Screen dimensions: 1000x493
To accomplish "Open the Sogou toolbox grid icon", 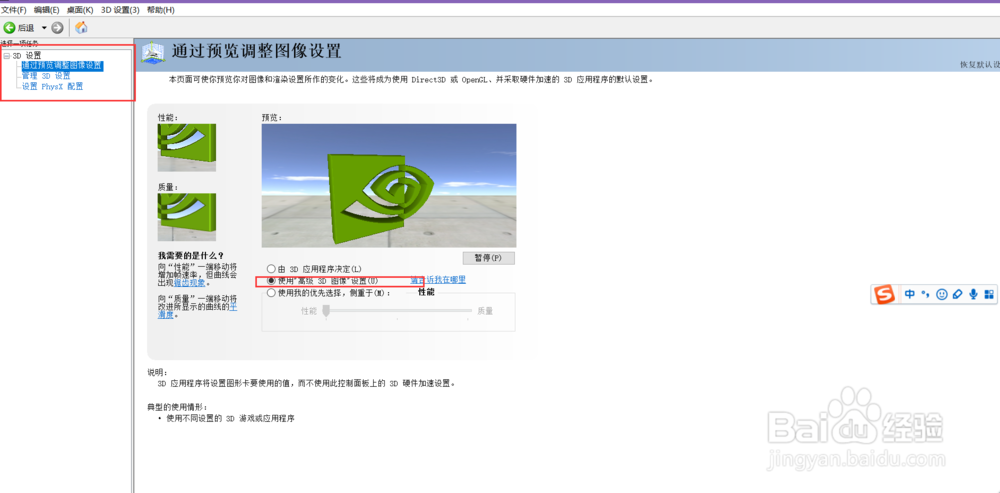I will [x=989, y=294].
